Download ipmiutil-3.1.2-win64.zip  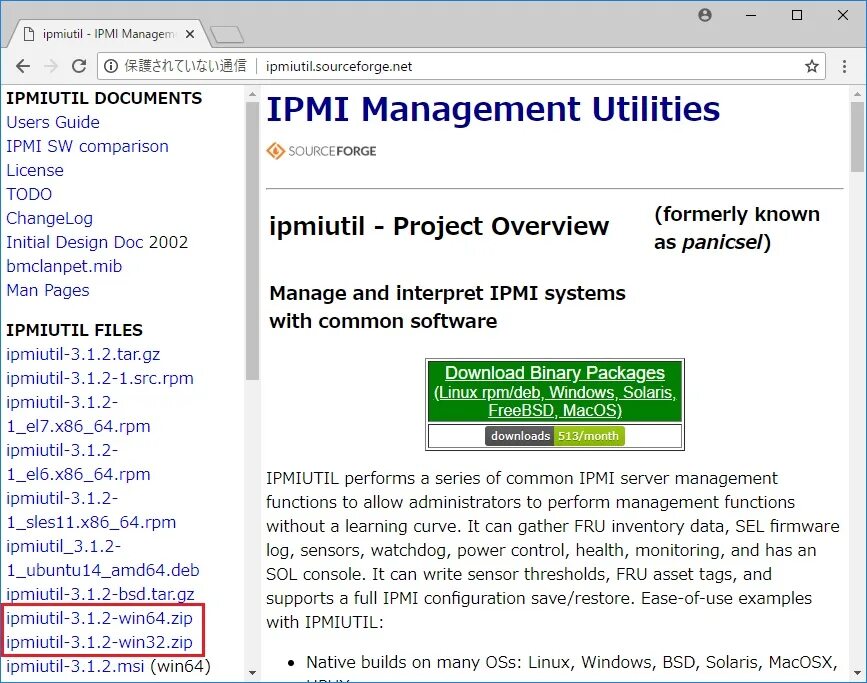click(x=100, y=618)
